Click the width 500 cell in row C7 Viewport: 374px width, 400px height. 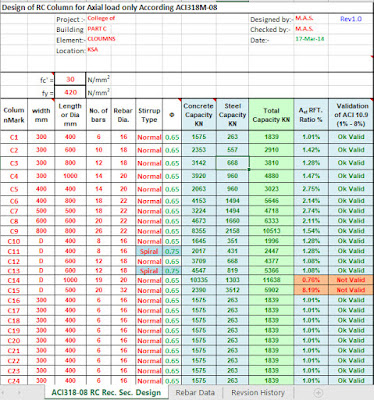click(x=41, y=211)
